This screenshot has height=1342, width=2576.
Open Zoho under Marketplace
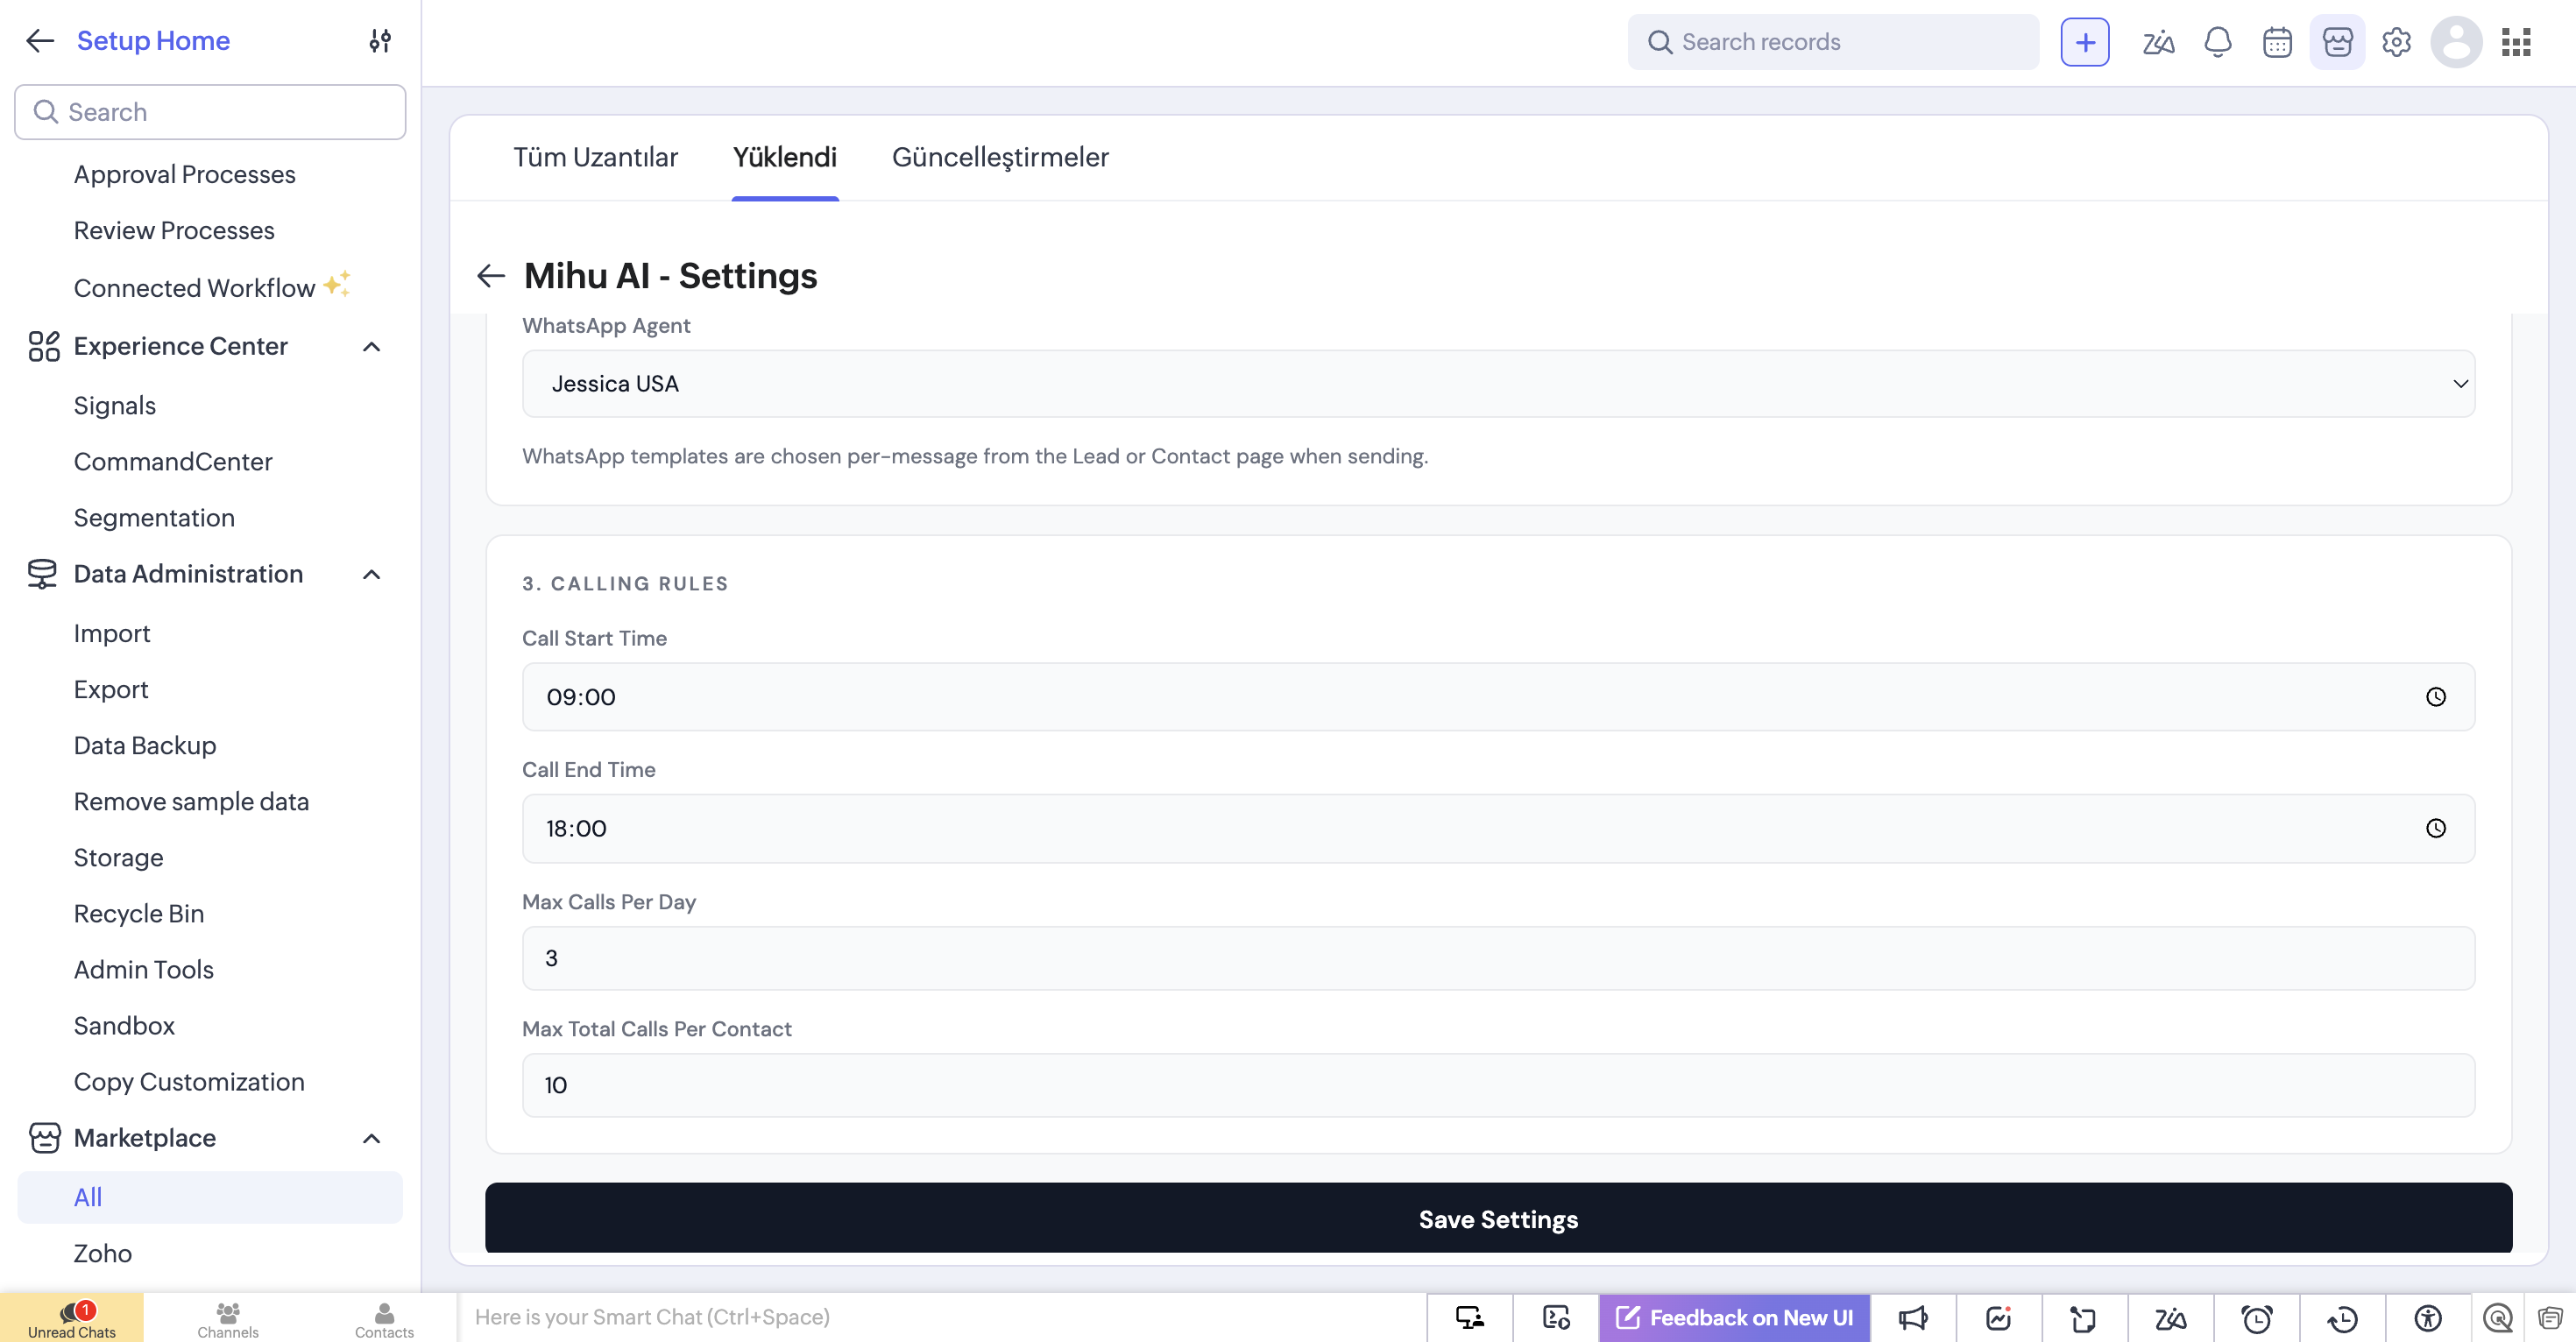[x=103, y=1253]
